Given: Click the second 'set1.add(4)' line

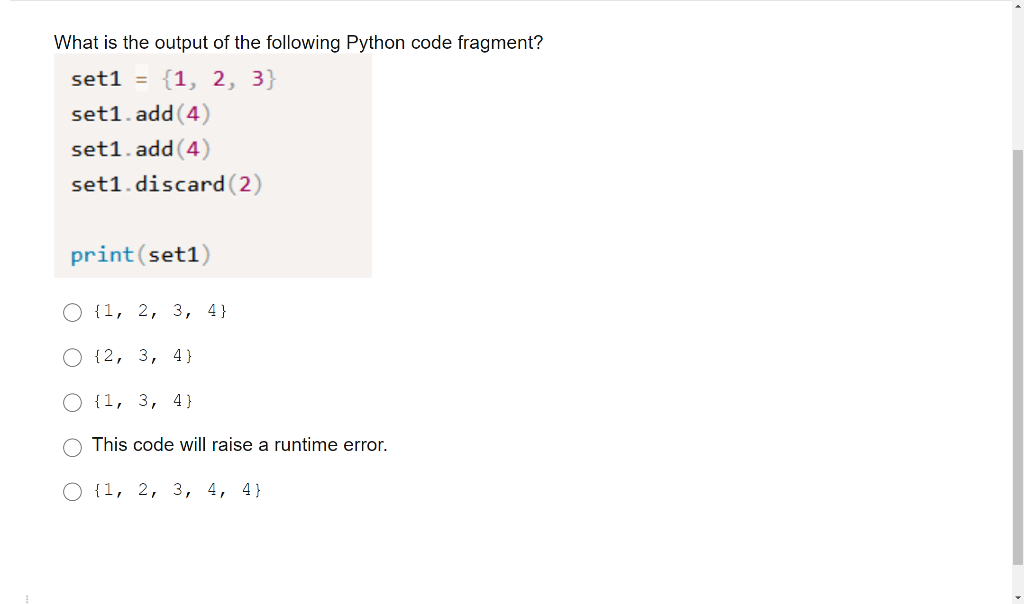Looking at the screenshot, I should (140, 148).
